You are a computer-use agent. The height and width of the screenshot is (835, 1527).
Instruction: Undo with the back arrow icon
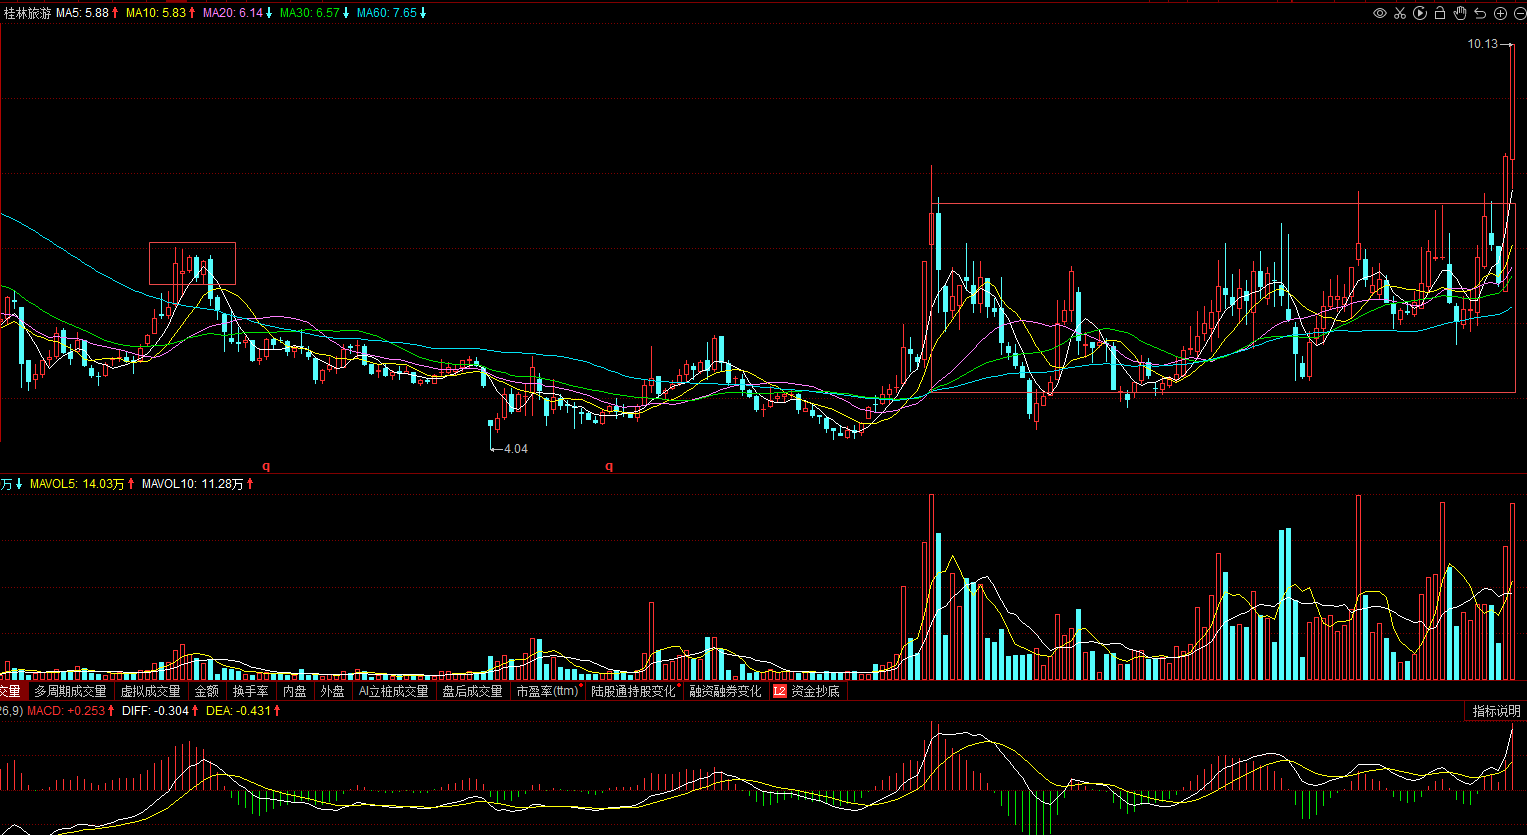point(1480,13)
